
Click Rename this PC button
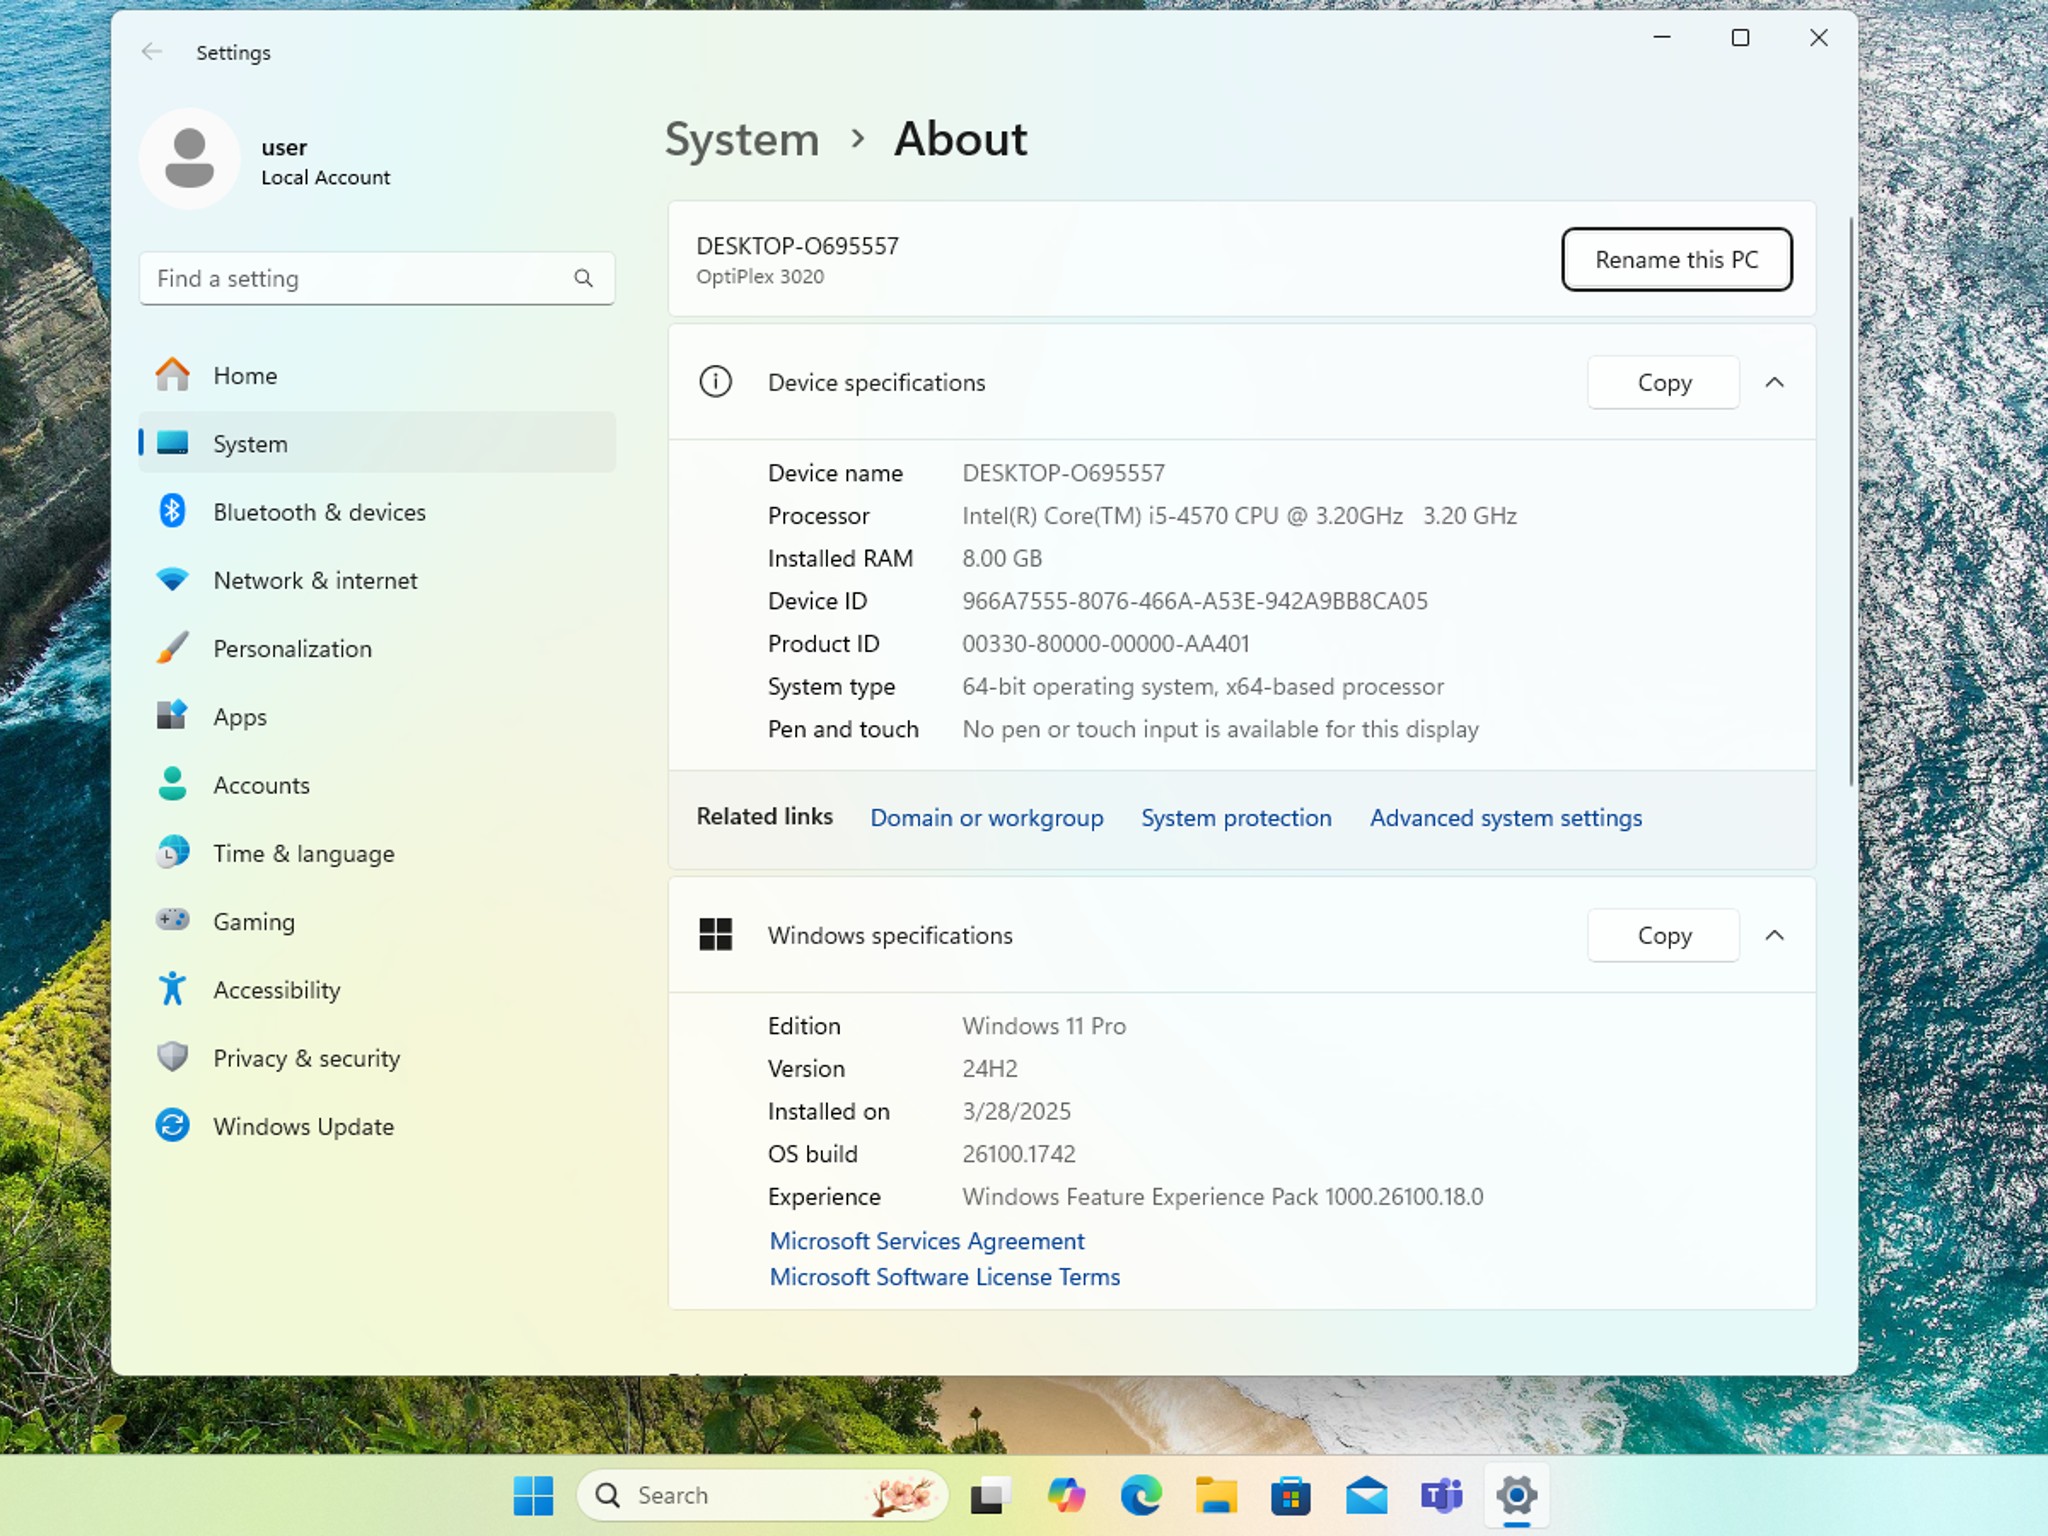tap(1676, 260)
